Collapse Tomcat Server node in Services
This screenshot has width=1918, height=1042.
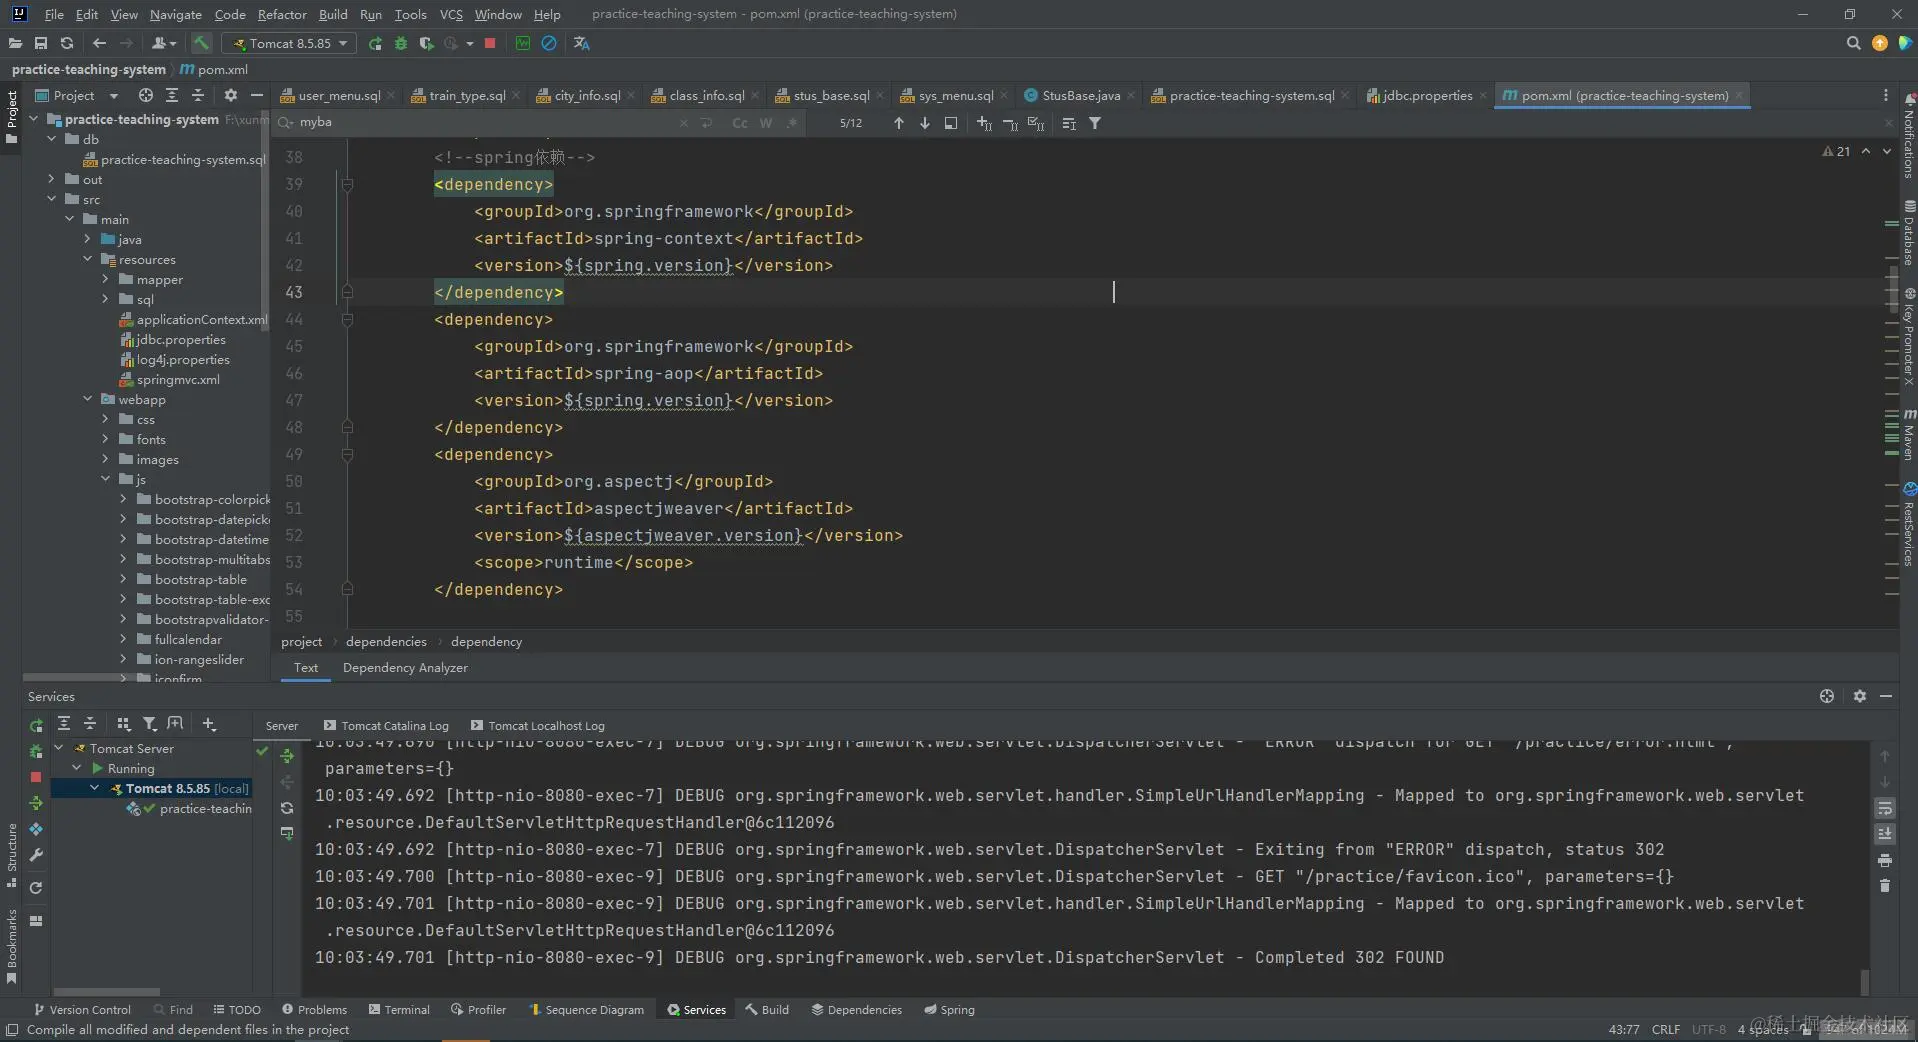coord(59,748)
